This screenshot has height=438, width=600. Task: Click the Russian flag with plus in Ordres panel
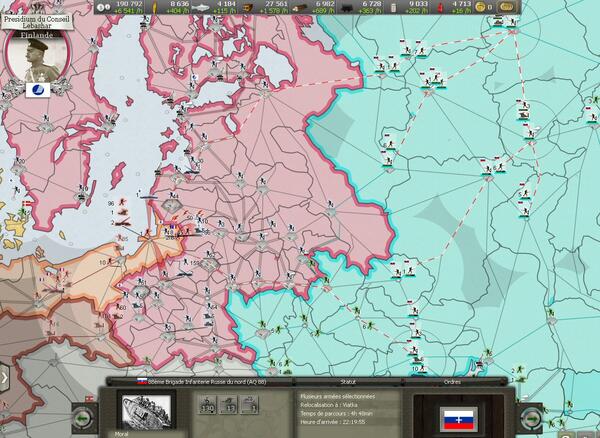point(458,420)
